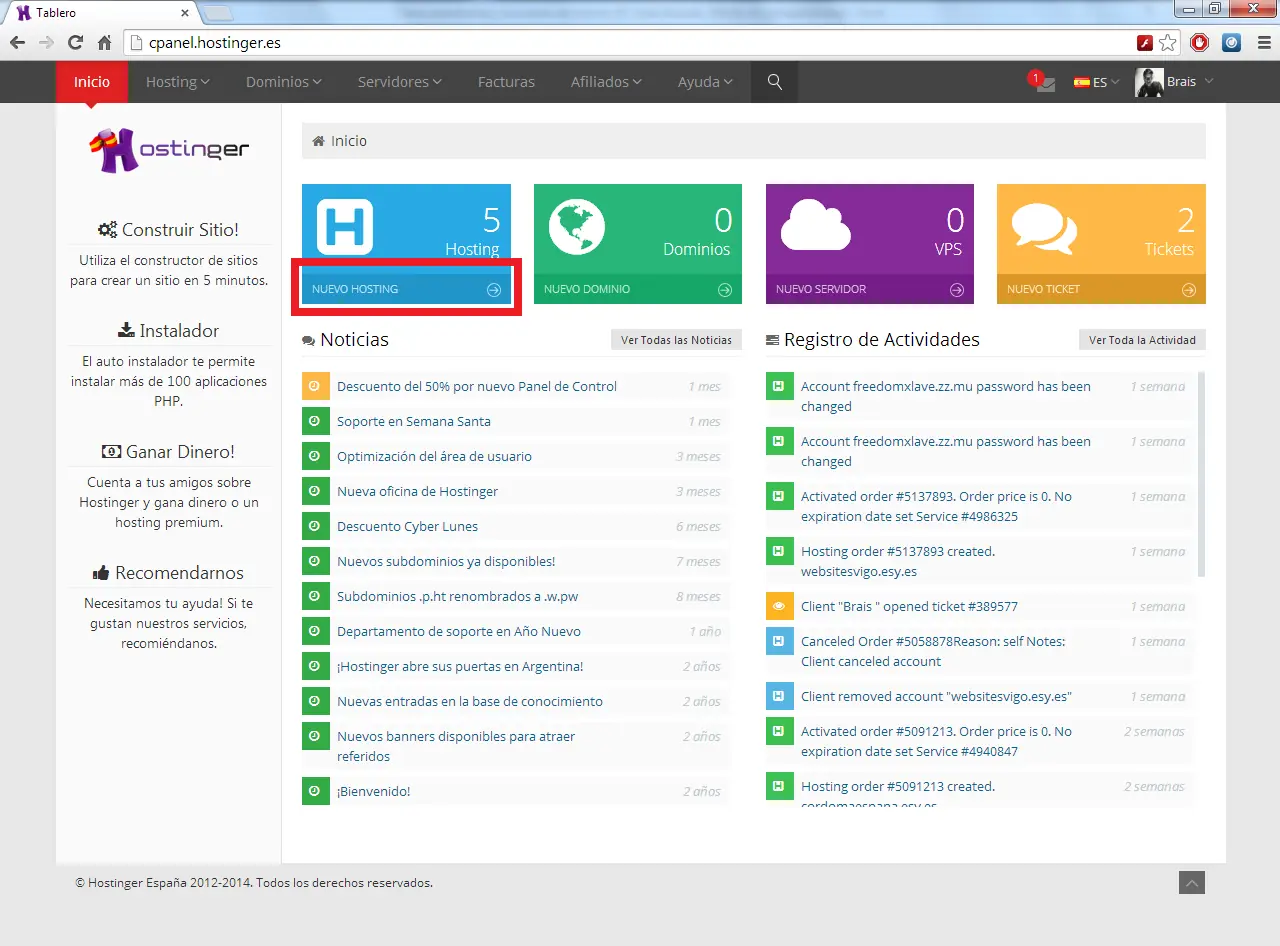The width and height of the screenshot is (1280, 946).
Task: Open the ES language selector
Action: point(1096,82)
